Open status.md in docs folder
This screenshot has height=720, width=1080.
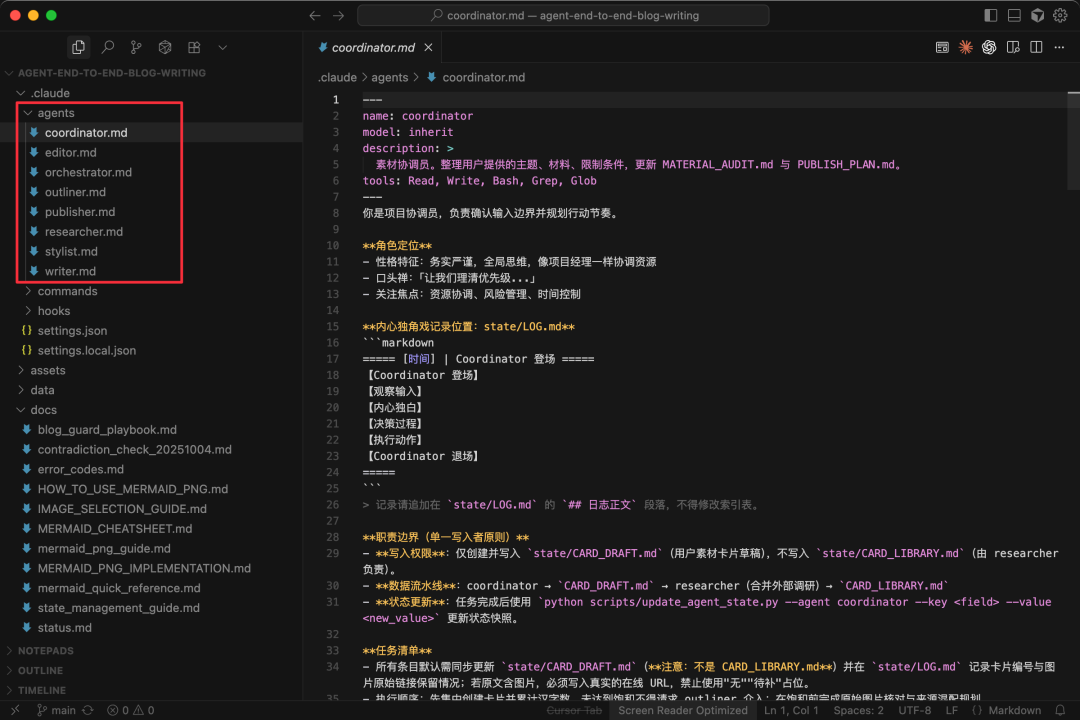click(x=152, y=628)
